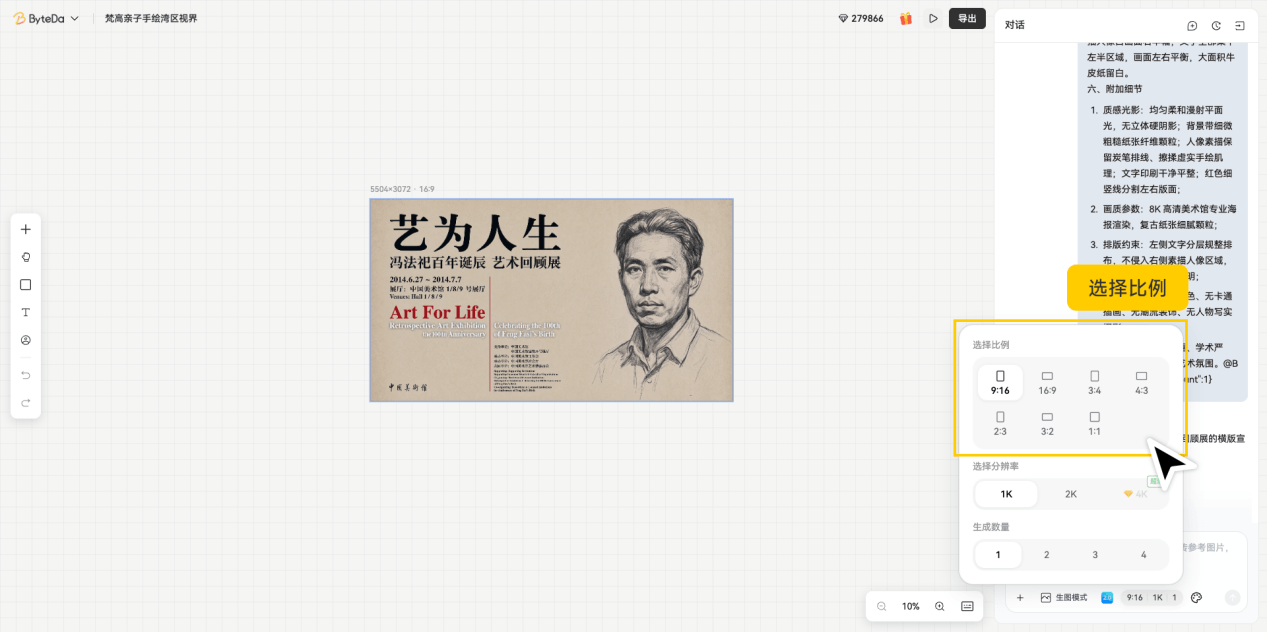This screenshot has width=1267, height=632.
Task: Click the 10% zoom level
Action: pyautogui.click(x=911, y=606)
